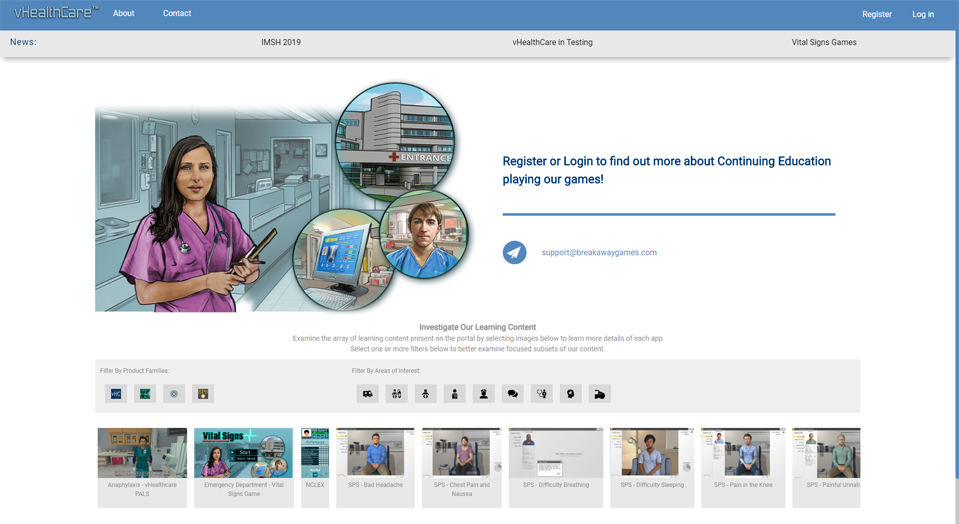Click the Register or Login heading text

tap(667, 170)
